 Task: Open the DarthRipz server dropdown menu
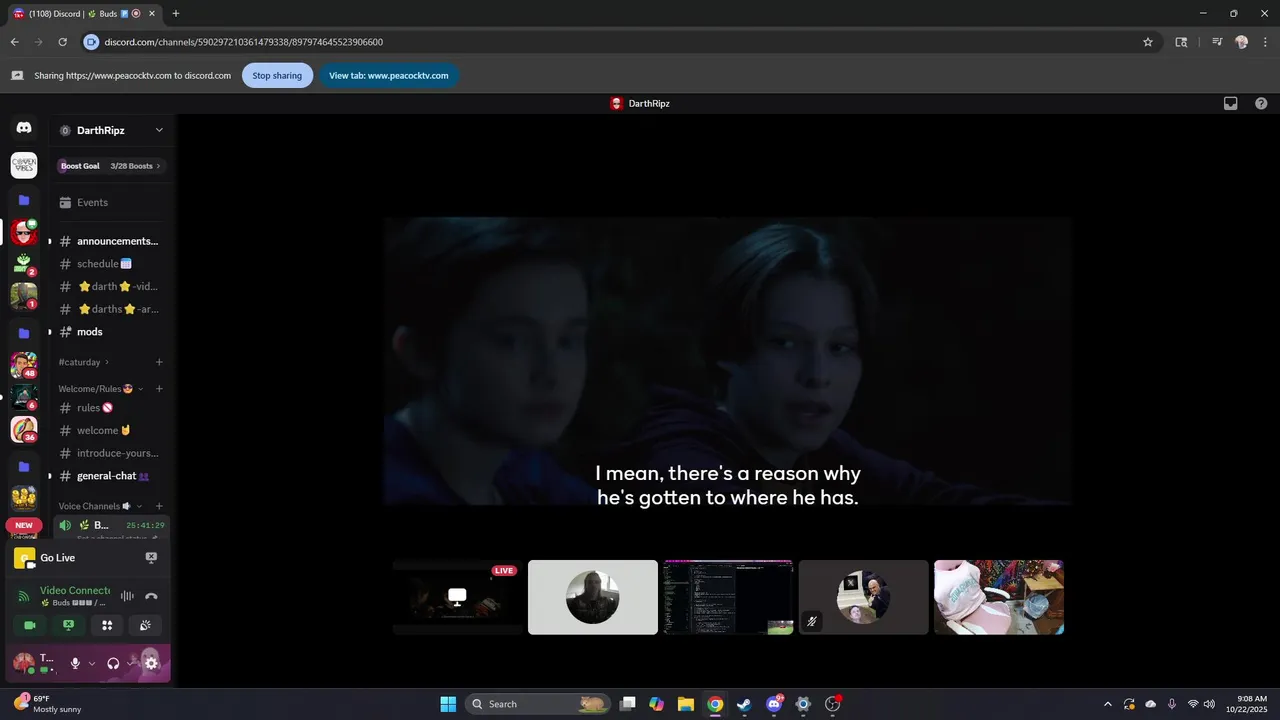[159, 130]
